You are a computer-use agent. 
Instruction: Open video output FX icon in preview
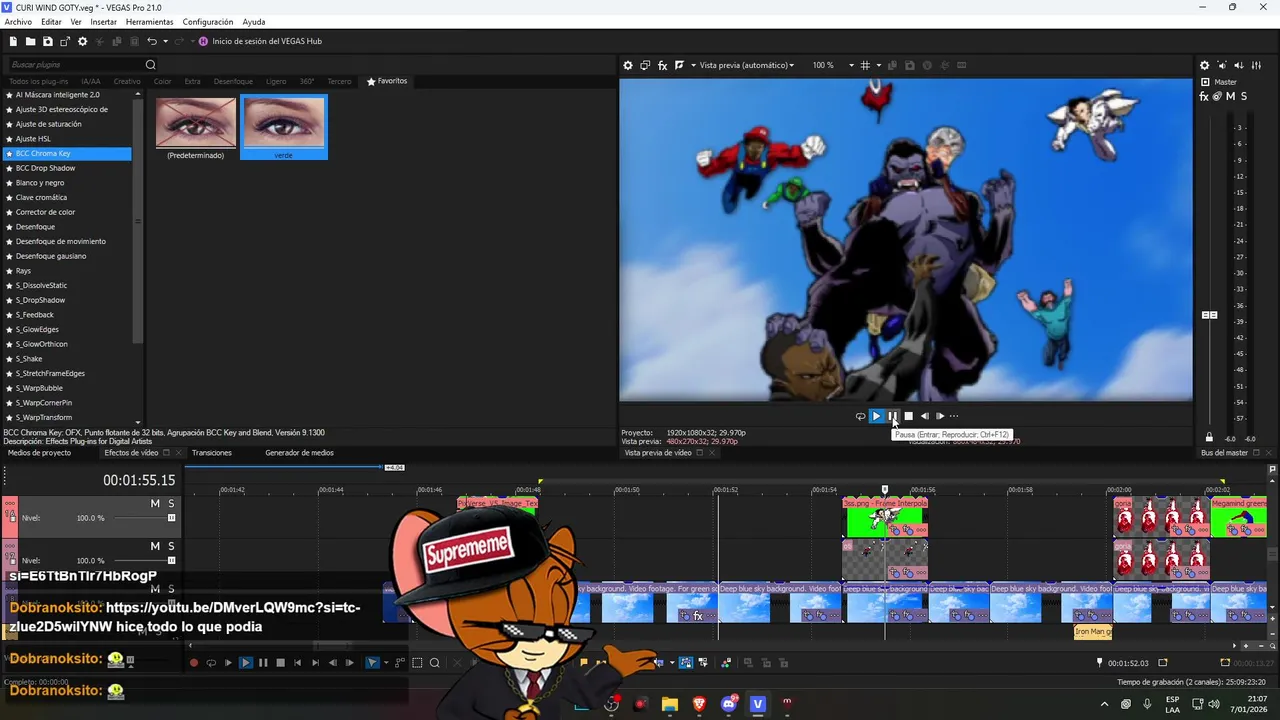(662, 65)
